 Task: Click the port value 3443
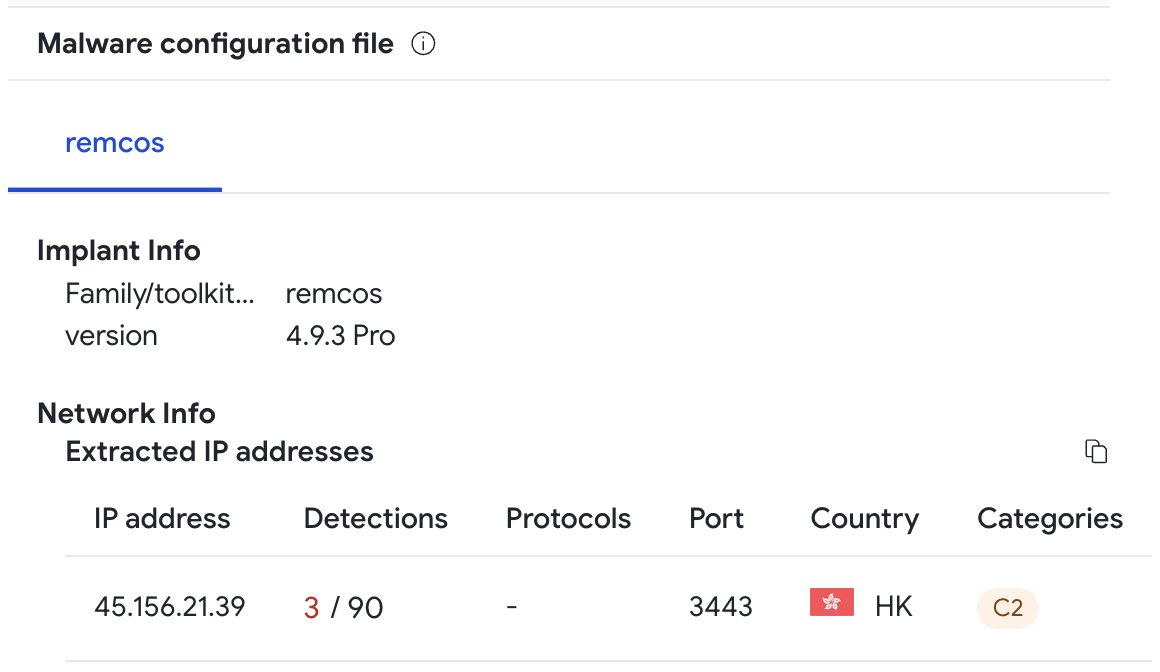pyautogui.click(x=721, y=607)
